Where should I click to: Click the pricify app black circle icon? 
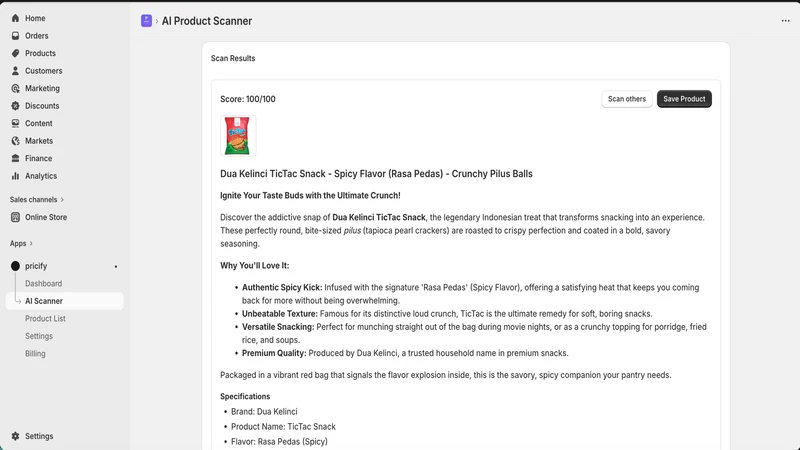tap(15, 266)
